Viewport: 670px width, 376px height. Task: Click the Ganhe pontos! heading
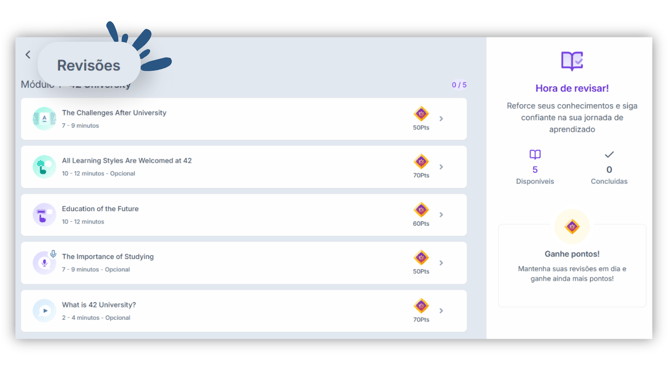point(572,254)
